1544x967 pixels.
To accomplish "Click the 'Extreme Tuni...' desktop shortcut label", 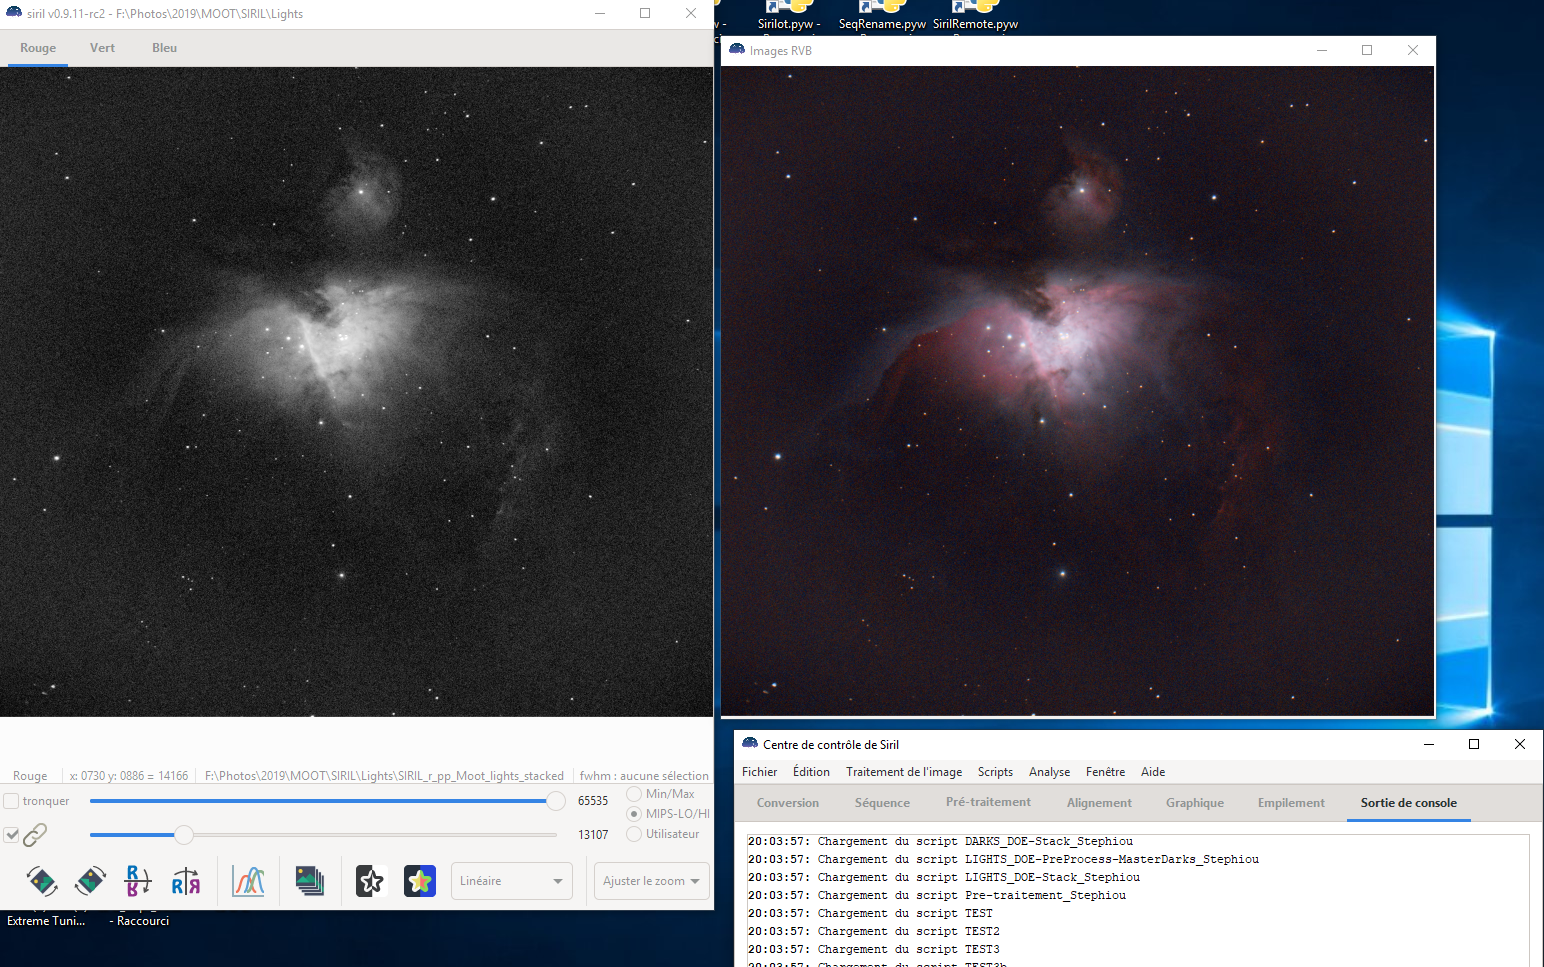I will pos(46,921).
